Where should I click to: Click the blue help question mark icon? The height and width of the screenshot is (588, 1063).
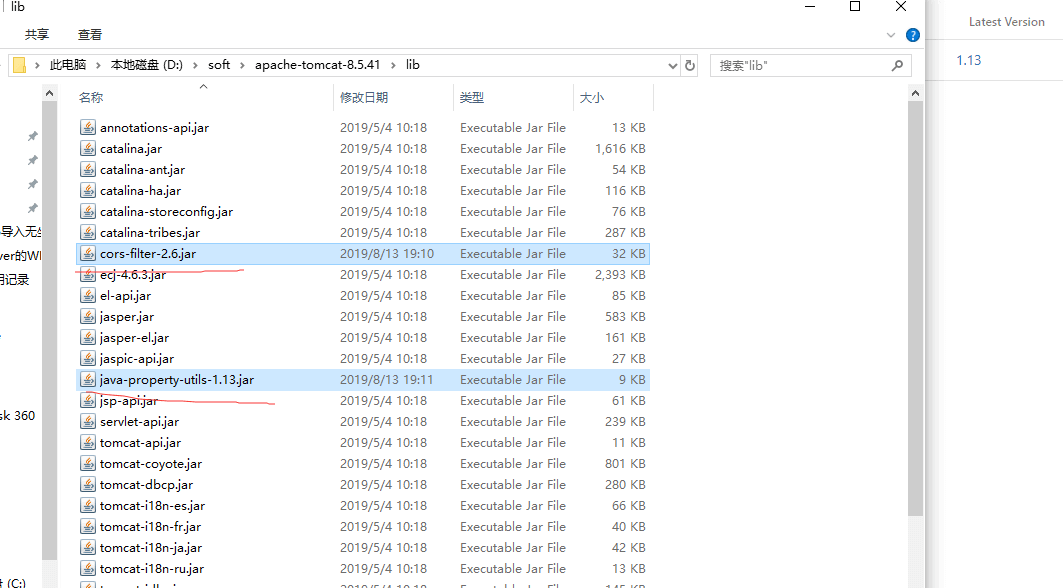(912, 35)
